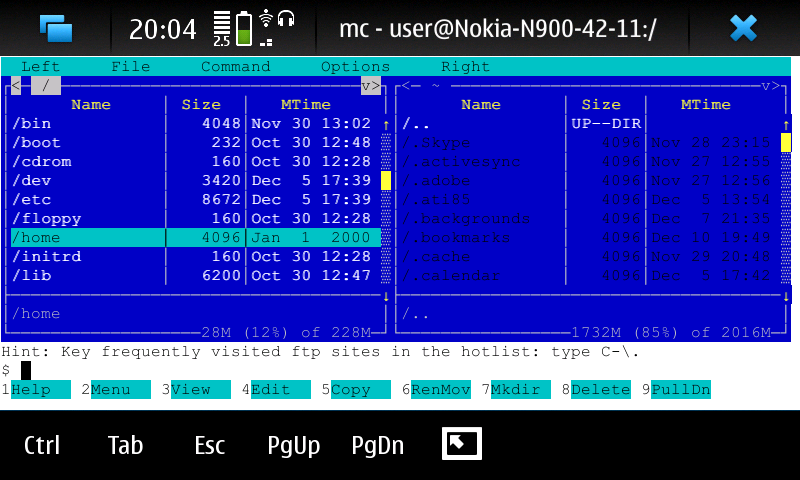Viewport: 800px width, 480px height.
Task: Select the /.. parent directory entry
Action: pyautogui.click(x=591, y=123)
